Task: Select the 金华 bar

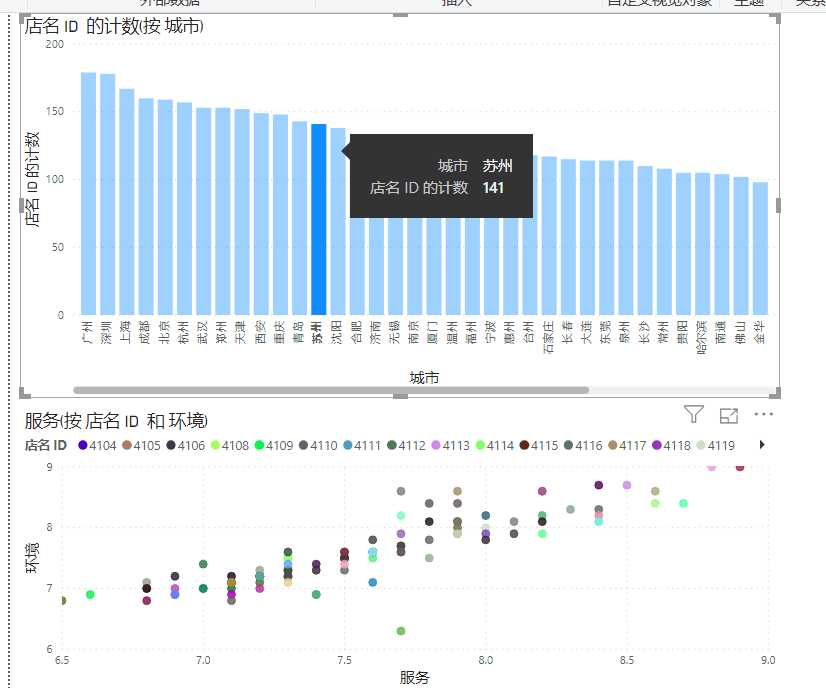Action: 760,248
